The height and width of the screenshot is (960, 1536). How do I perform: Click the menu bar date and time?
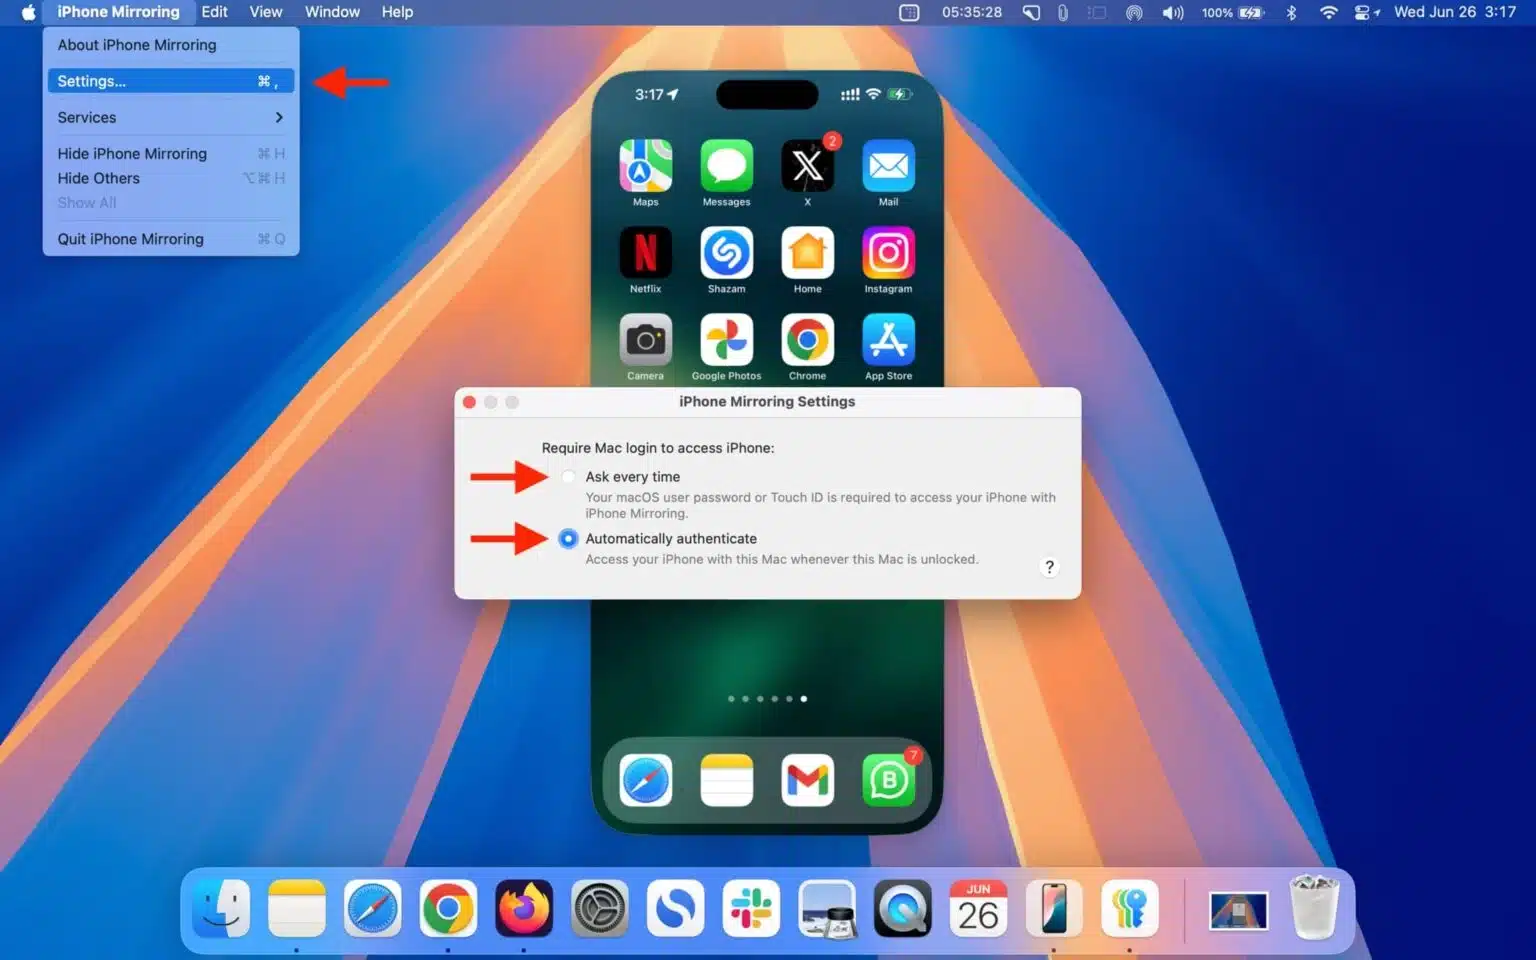pyautogui.click(x=1455, y=12)
